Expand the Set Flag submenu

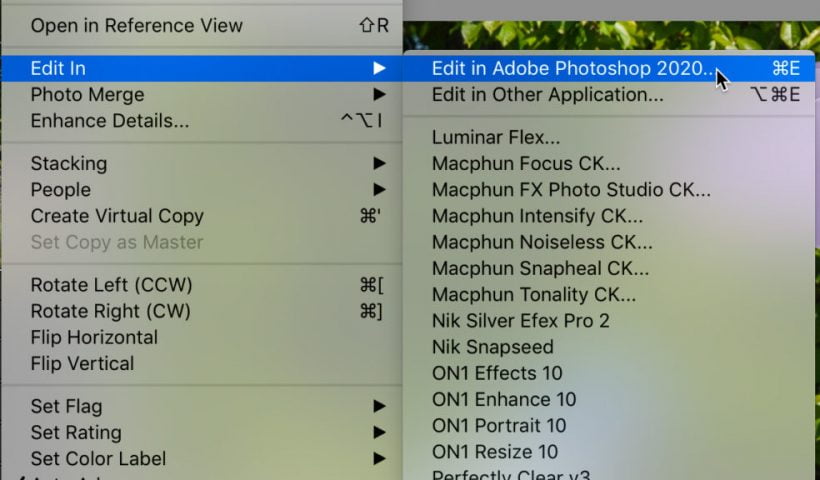201,406
